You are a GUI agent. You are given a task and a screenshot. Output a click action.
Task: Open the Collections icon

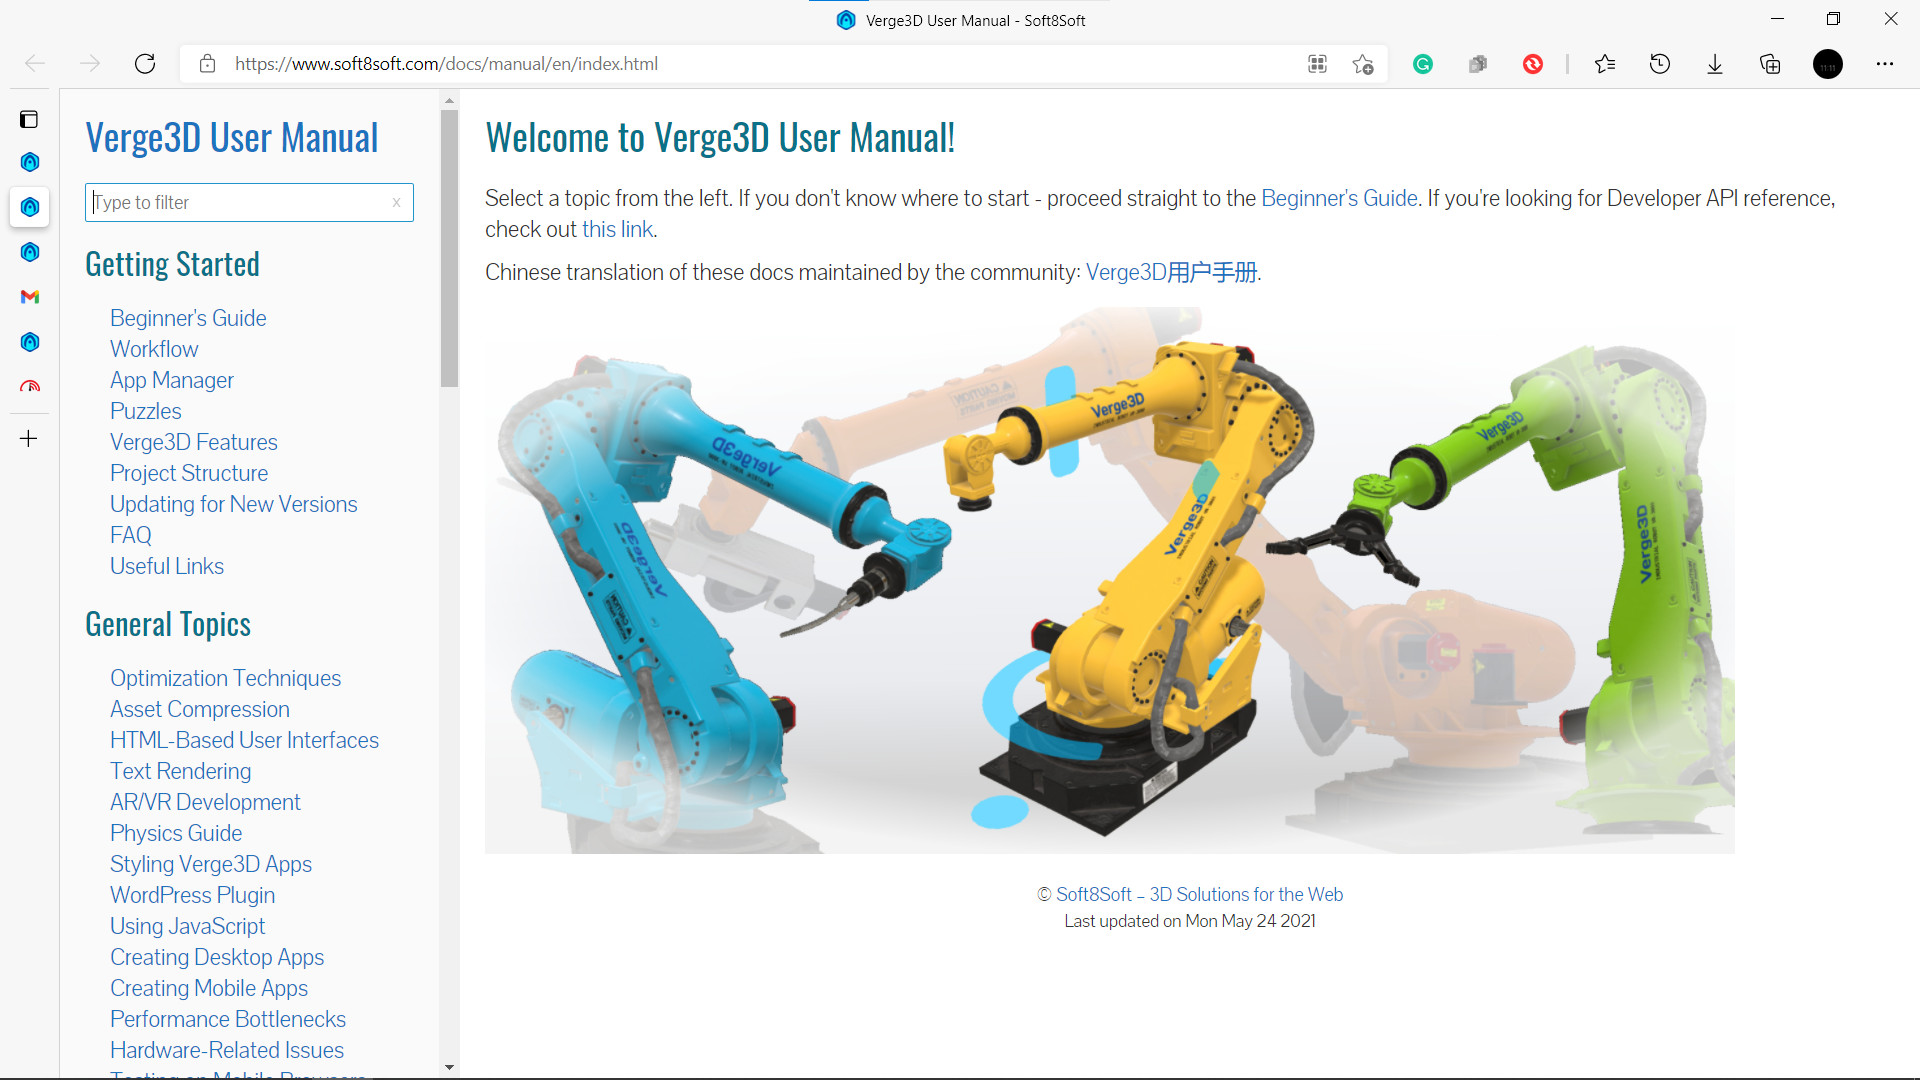pos(1770,64)
